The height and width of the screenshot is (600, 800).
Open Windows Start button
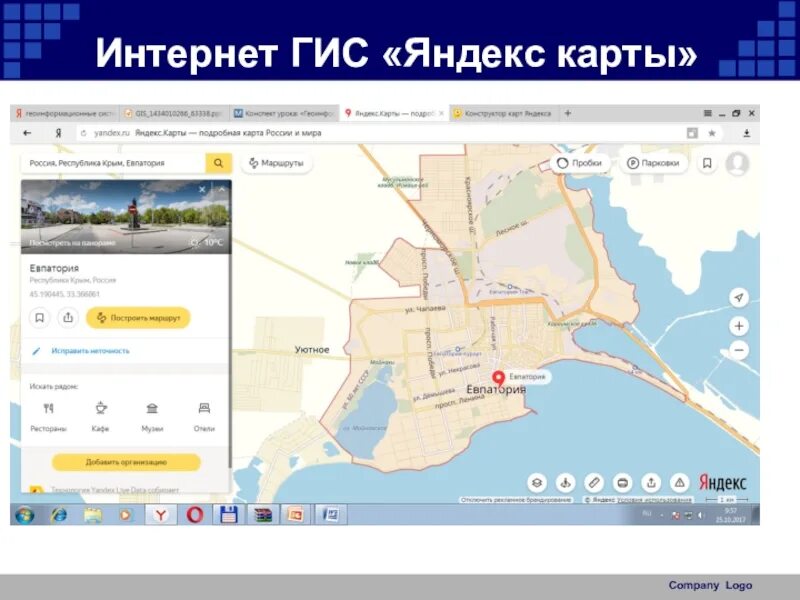pos(24,515)
